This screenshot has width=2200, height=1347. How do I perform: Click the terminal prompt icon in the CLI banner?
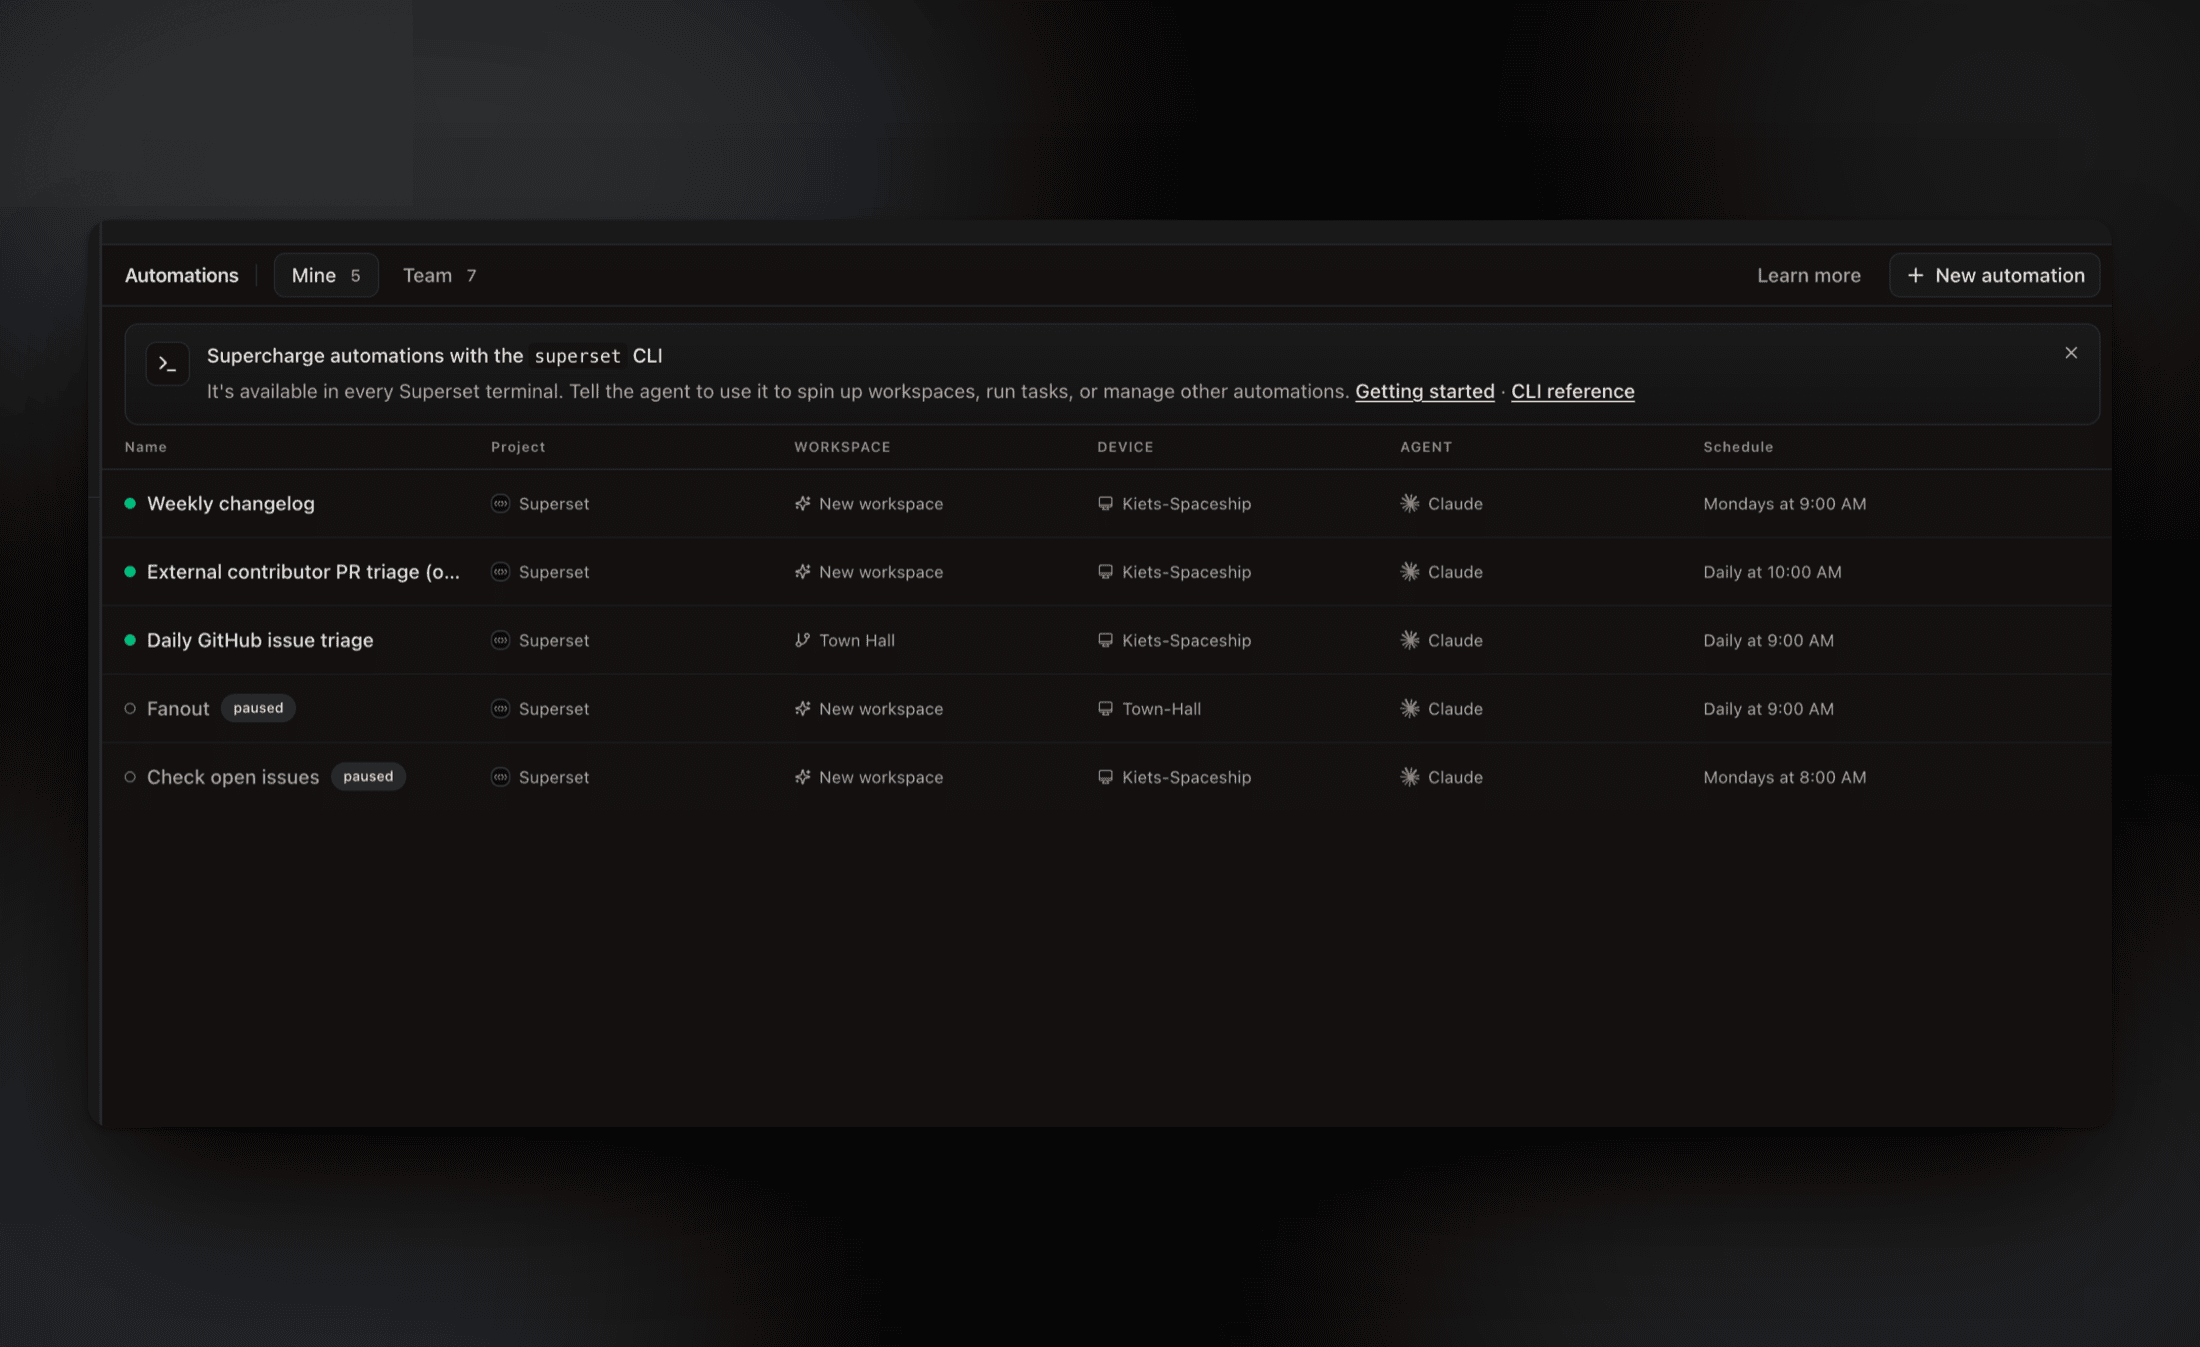click(167, 364)
